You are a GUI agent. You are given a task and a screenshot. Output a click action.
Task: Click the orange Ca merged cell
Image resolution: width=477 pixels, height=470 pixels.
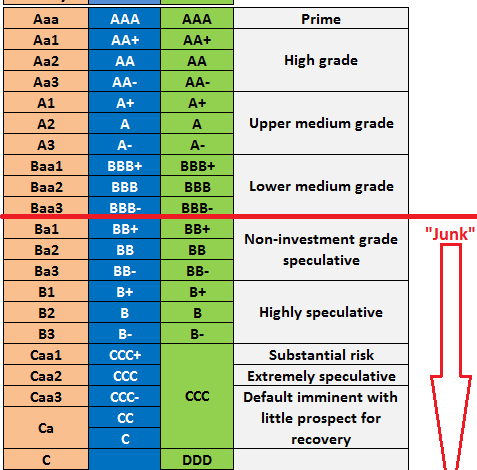pyautogui.click(x=46, y=428)
